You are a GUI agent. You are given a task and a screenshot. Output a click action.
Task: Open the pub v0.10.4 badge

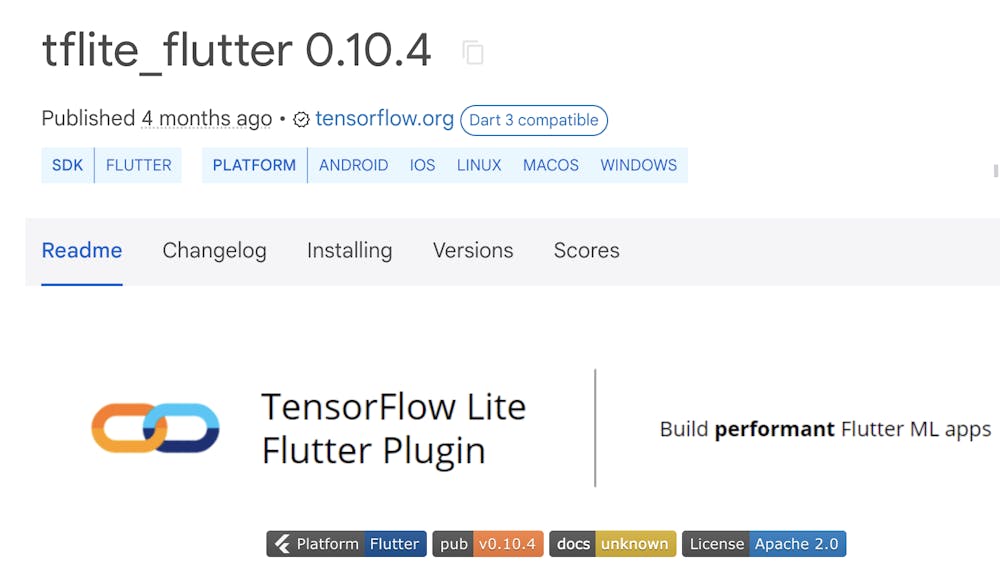click(x=488, y=544)
